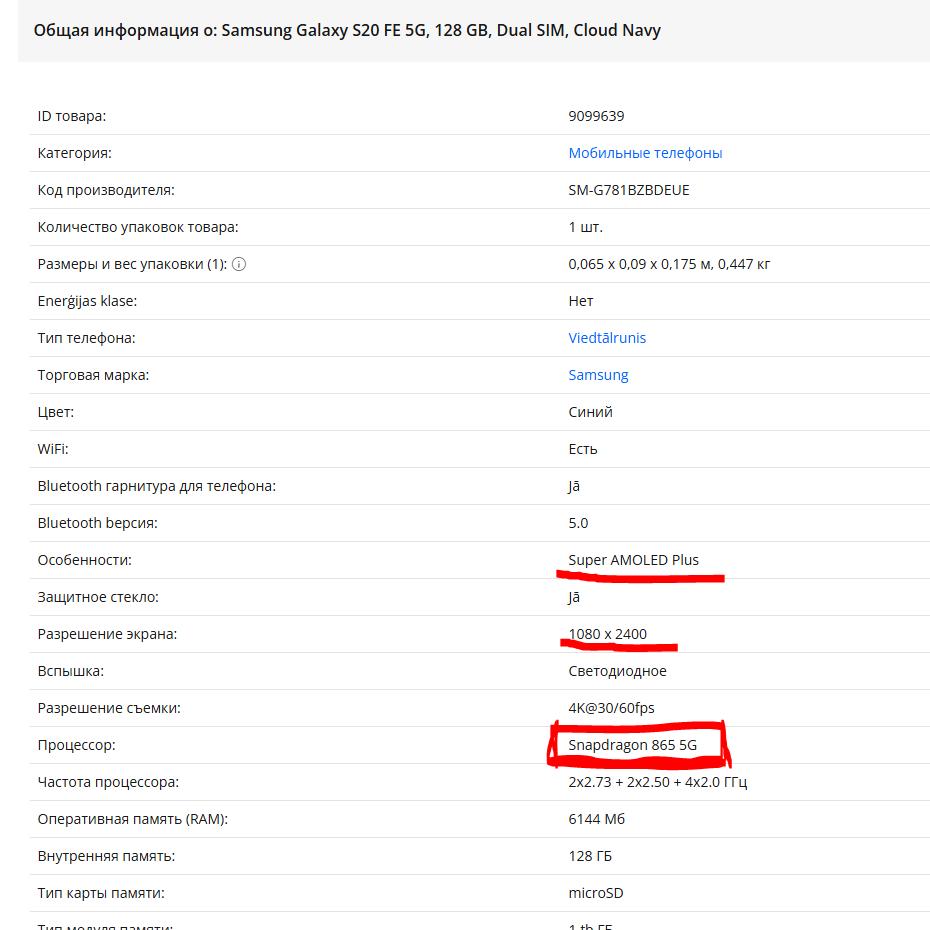The image size is (930, 930).
Task: Click the Snapdragon 865 5G processor value
Action: click(632, 745)
